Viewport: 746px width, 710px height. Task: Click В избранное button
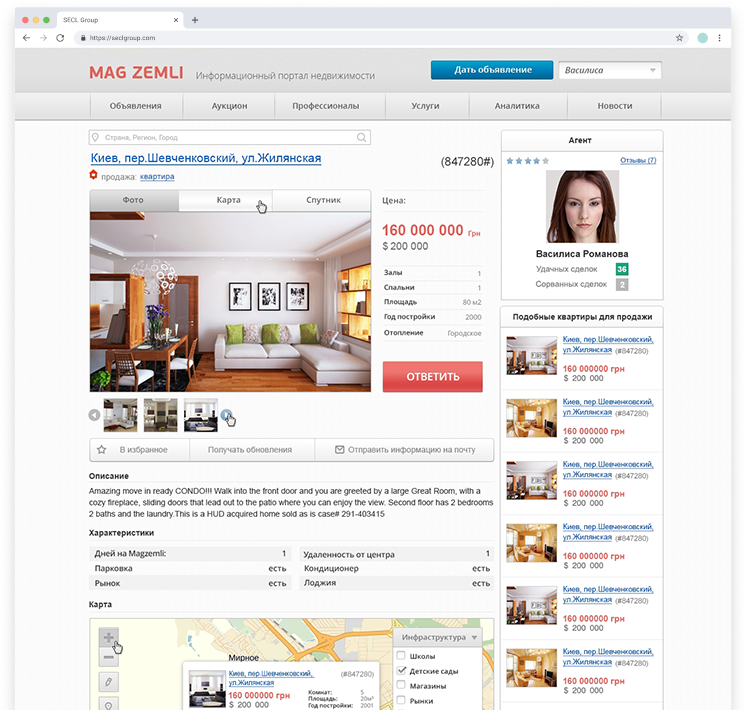pyautogui.click(x=139, y=450)
